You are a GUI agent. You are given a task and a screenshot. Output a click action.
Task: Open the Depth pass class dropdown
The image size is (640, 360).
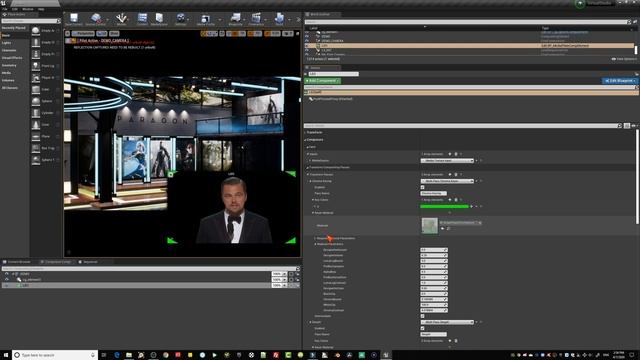[x=447, y=322]
